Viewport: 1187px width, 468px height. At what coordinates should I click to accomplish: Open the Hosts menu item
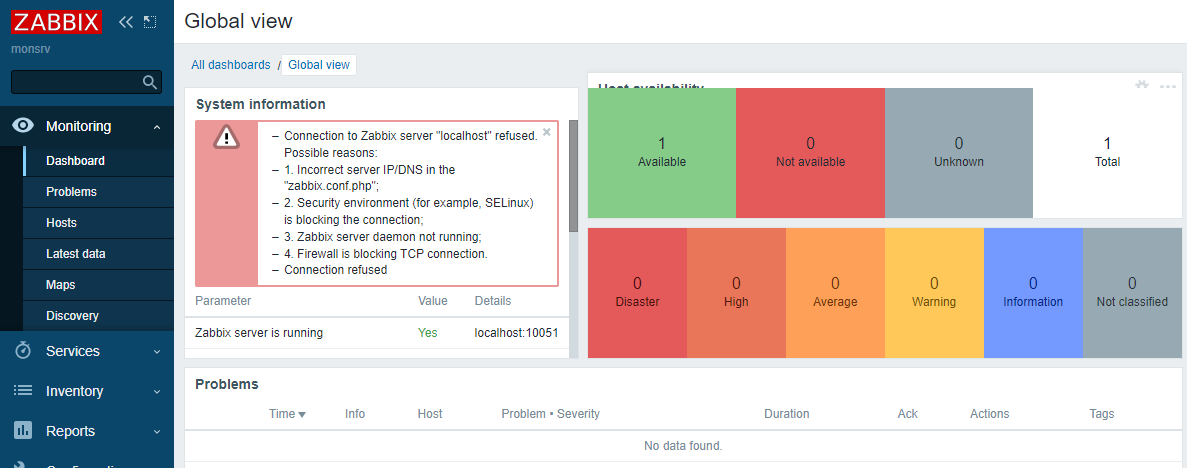(99, 223)
